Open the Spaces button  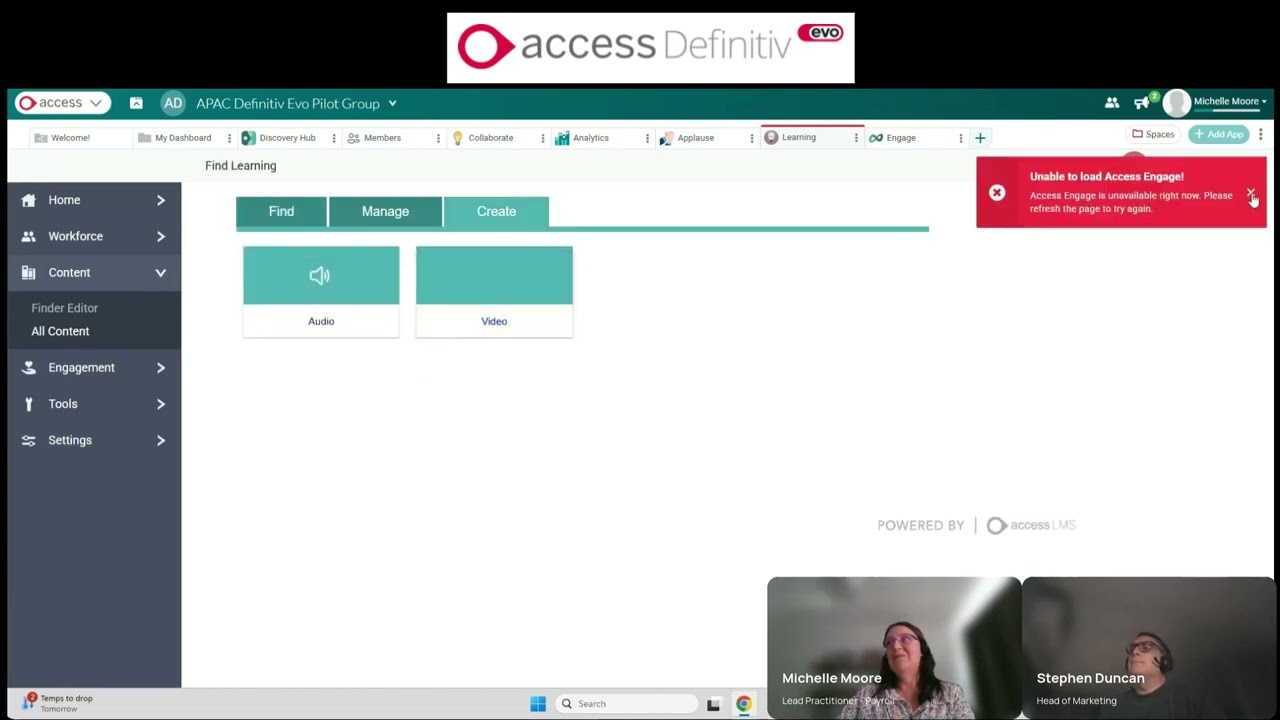pos(1153,134)
